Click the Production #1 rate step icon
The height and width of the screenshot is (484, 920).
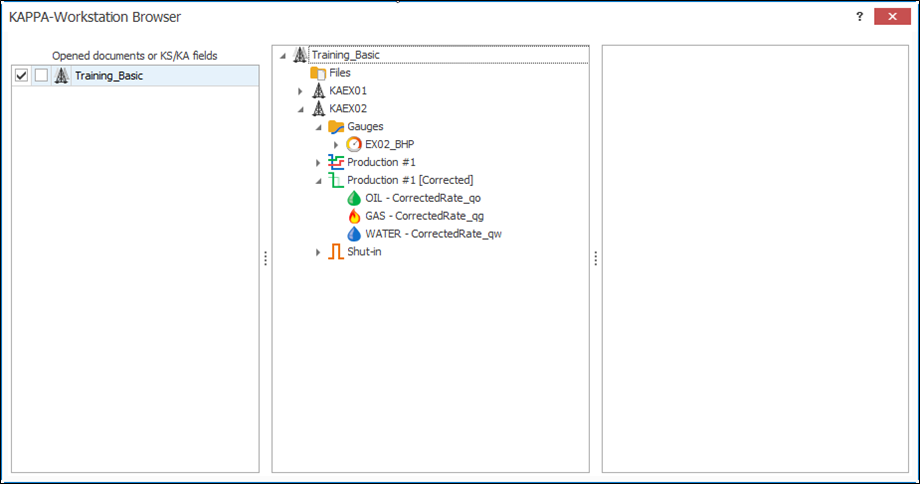336,163
